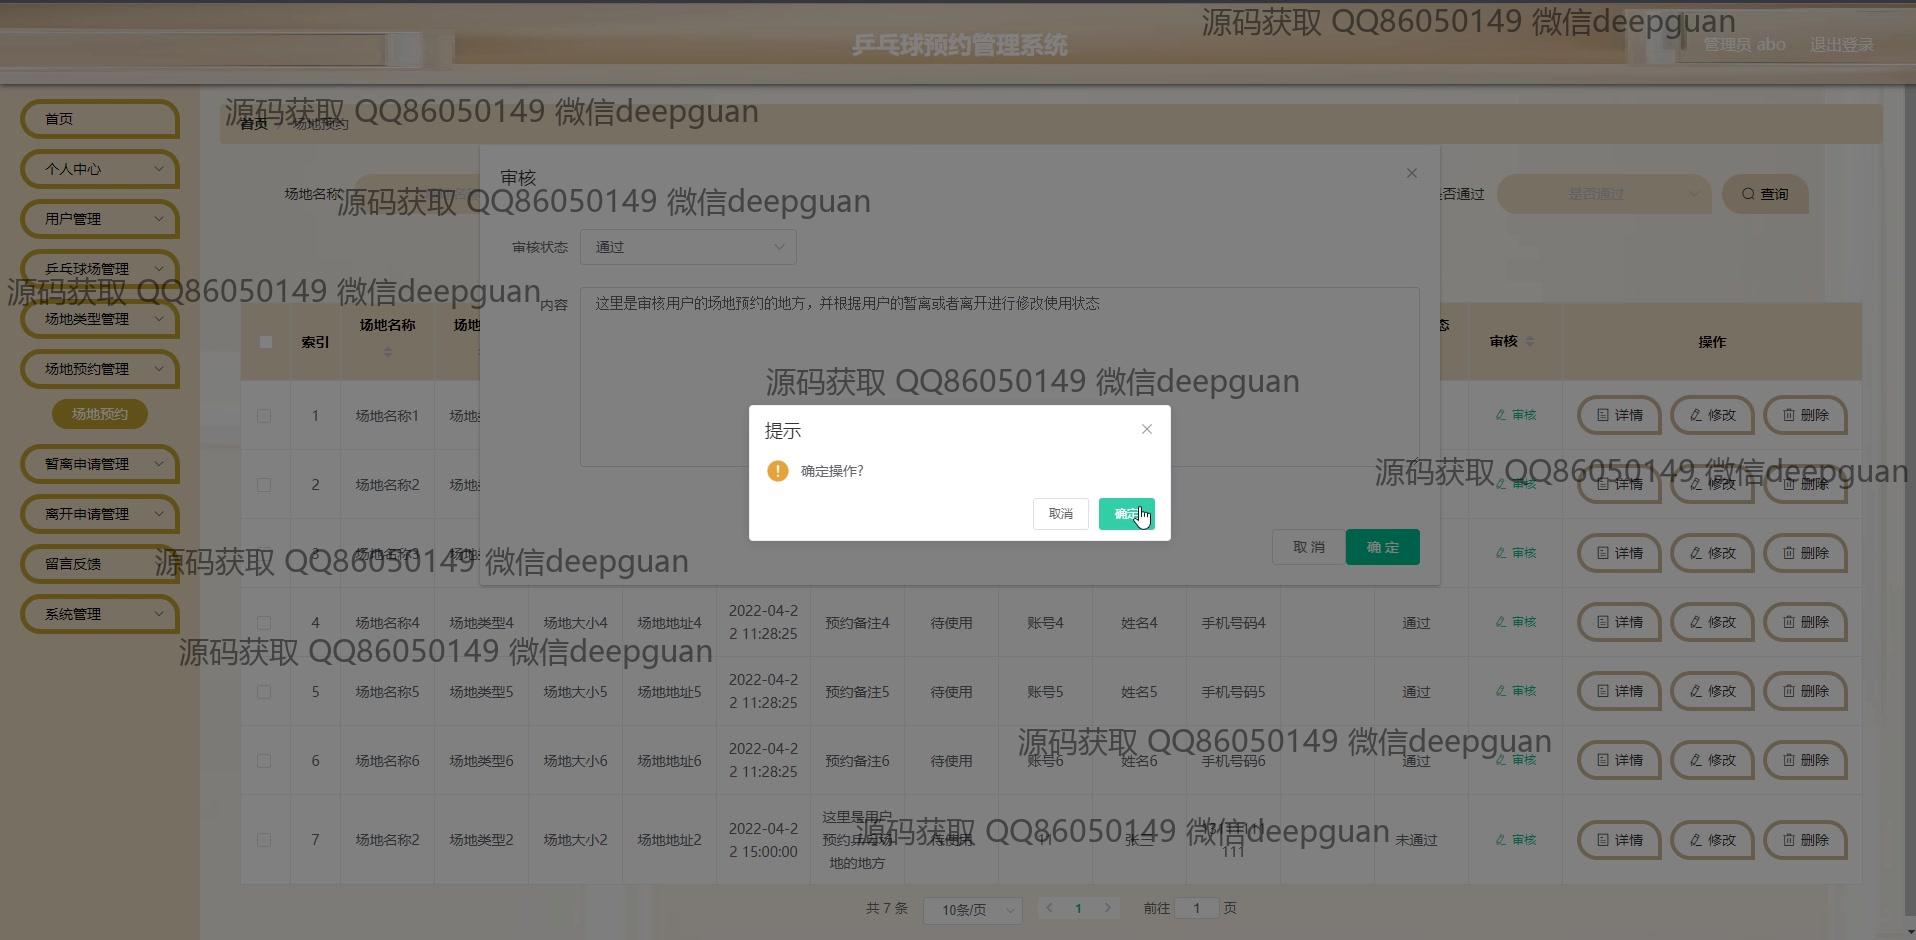Close the prompt dialog with X icon
Image resolution: width=1916 pixels, height=940 pixels.
(x=1147, y=429)
